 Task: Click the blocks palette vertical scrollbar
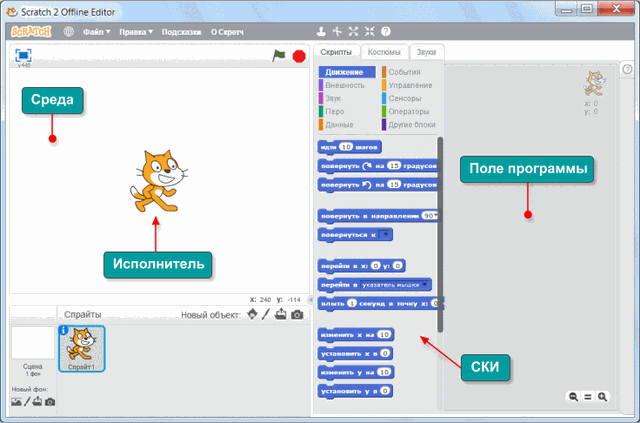tap(440, 235)
